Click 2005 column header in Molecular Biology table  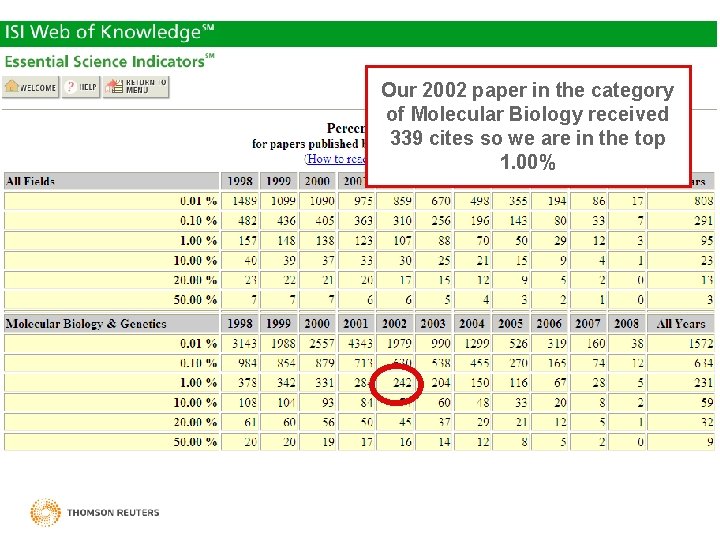coord(511,324)
